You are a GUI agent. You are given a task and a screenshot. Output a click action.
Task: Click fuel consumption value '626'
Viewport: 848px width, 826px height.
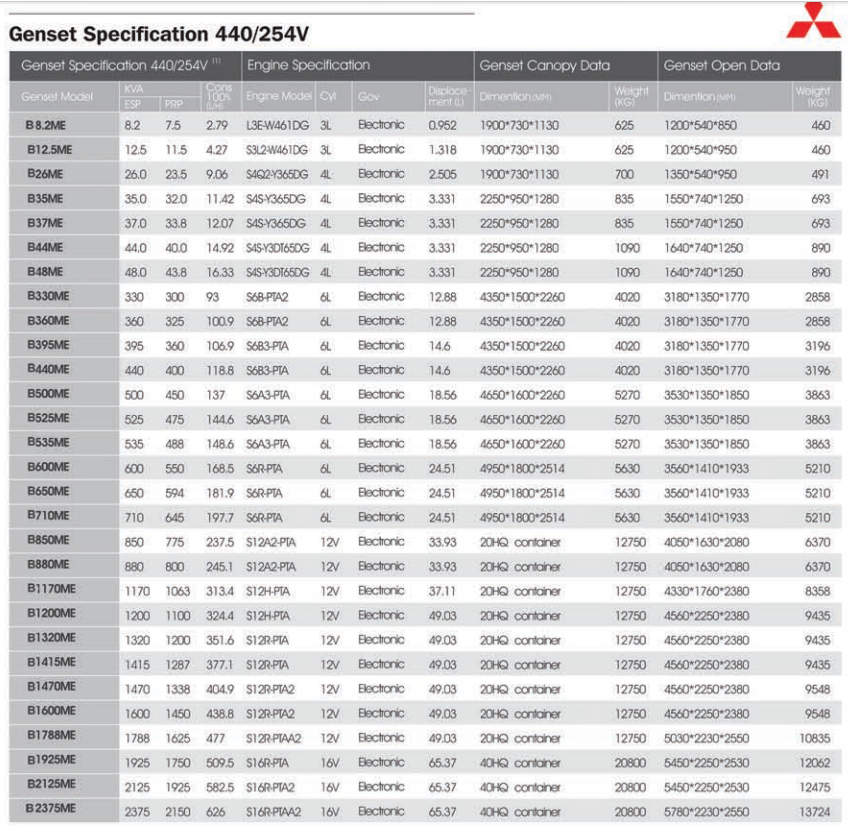215,812
